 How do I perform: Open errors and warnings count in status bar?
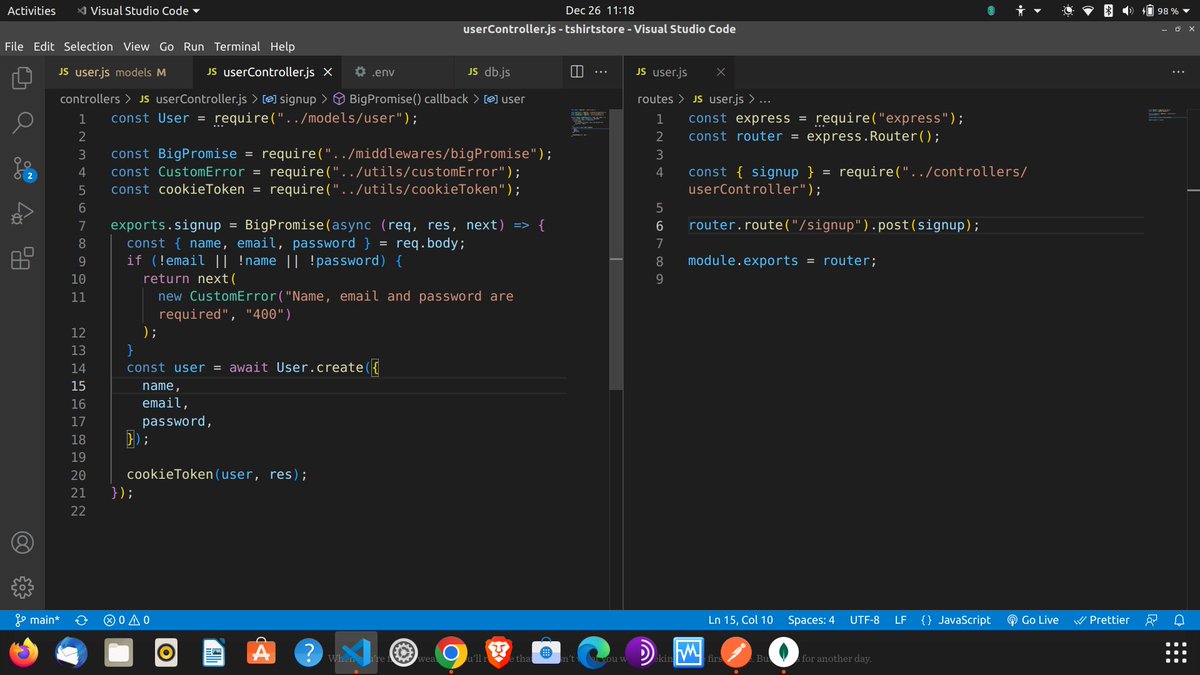127,620
